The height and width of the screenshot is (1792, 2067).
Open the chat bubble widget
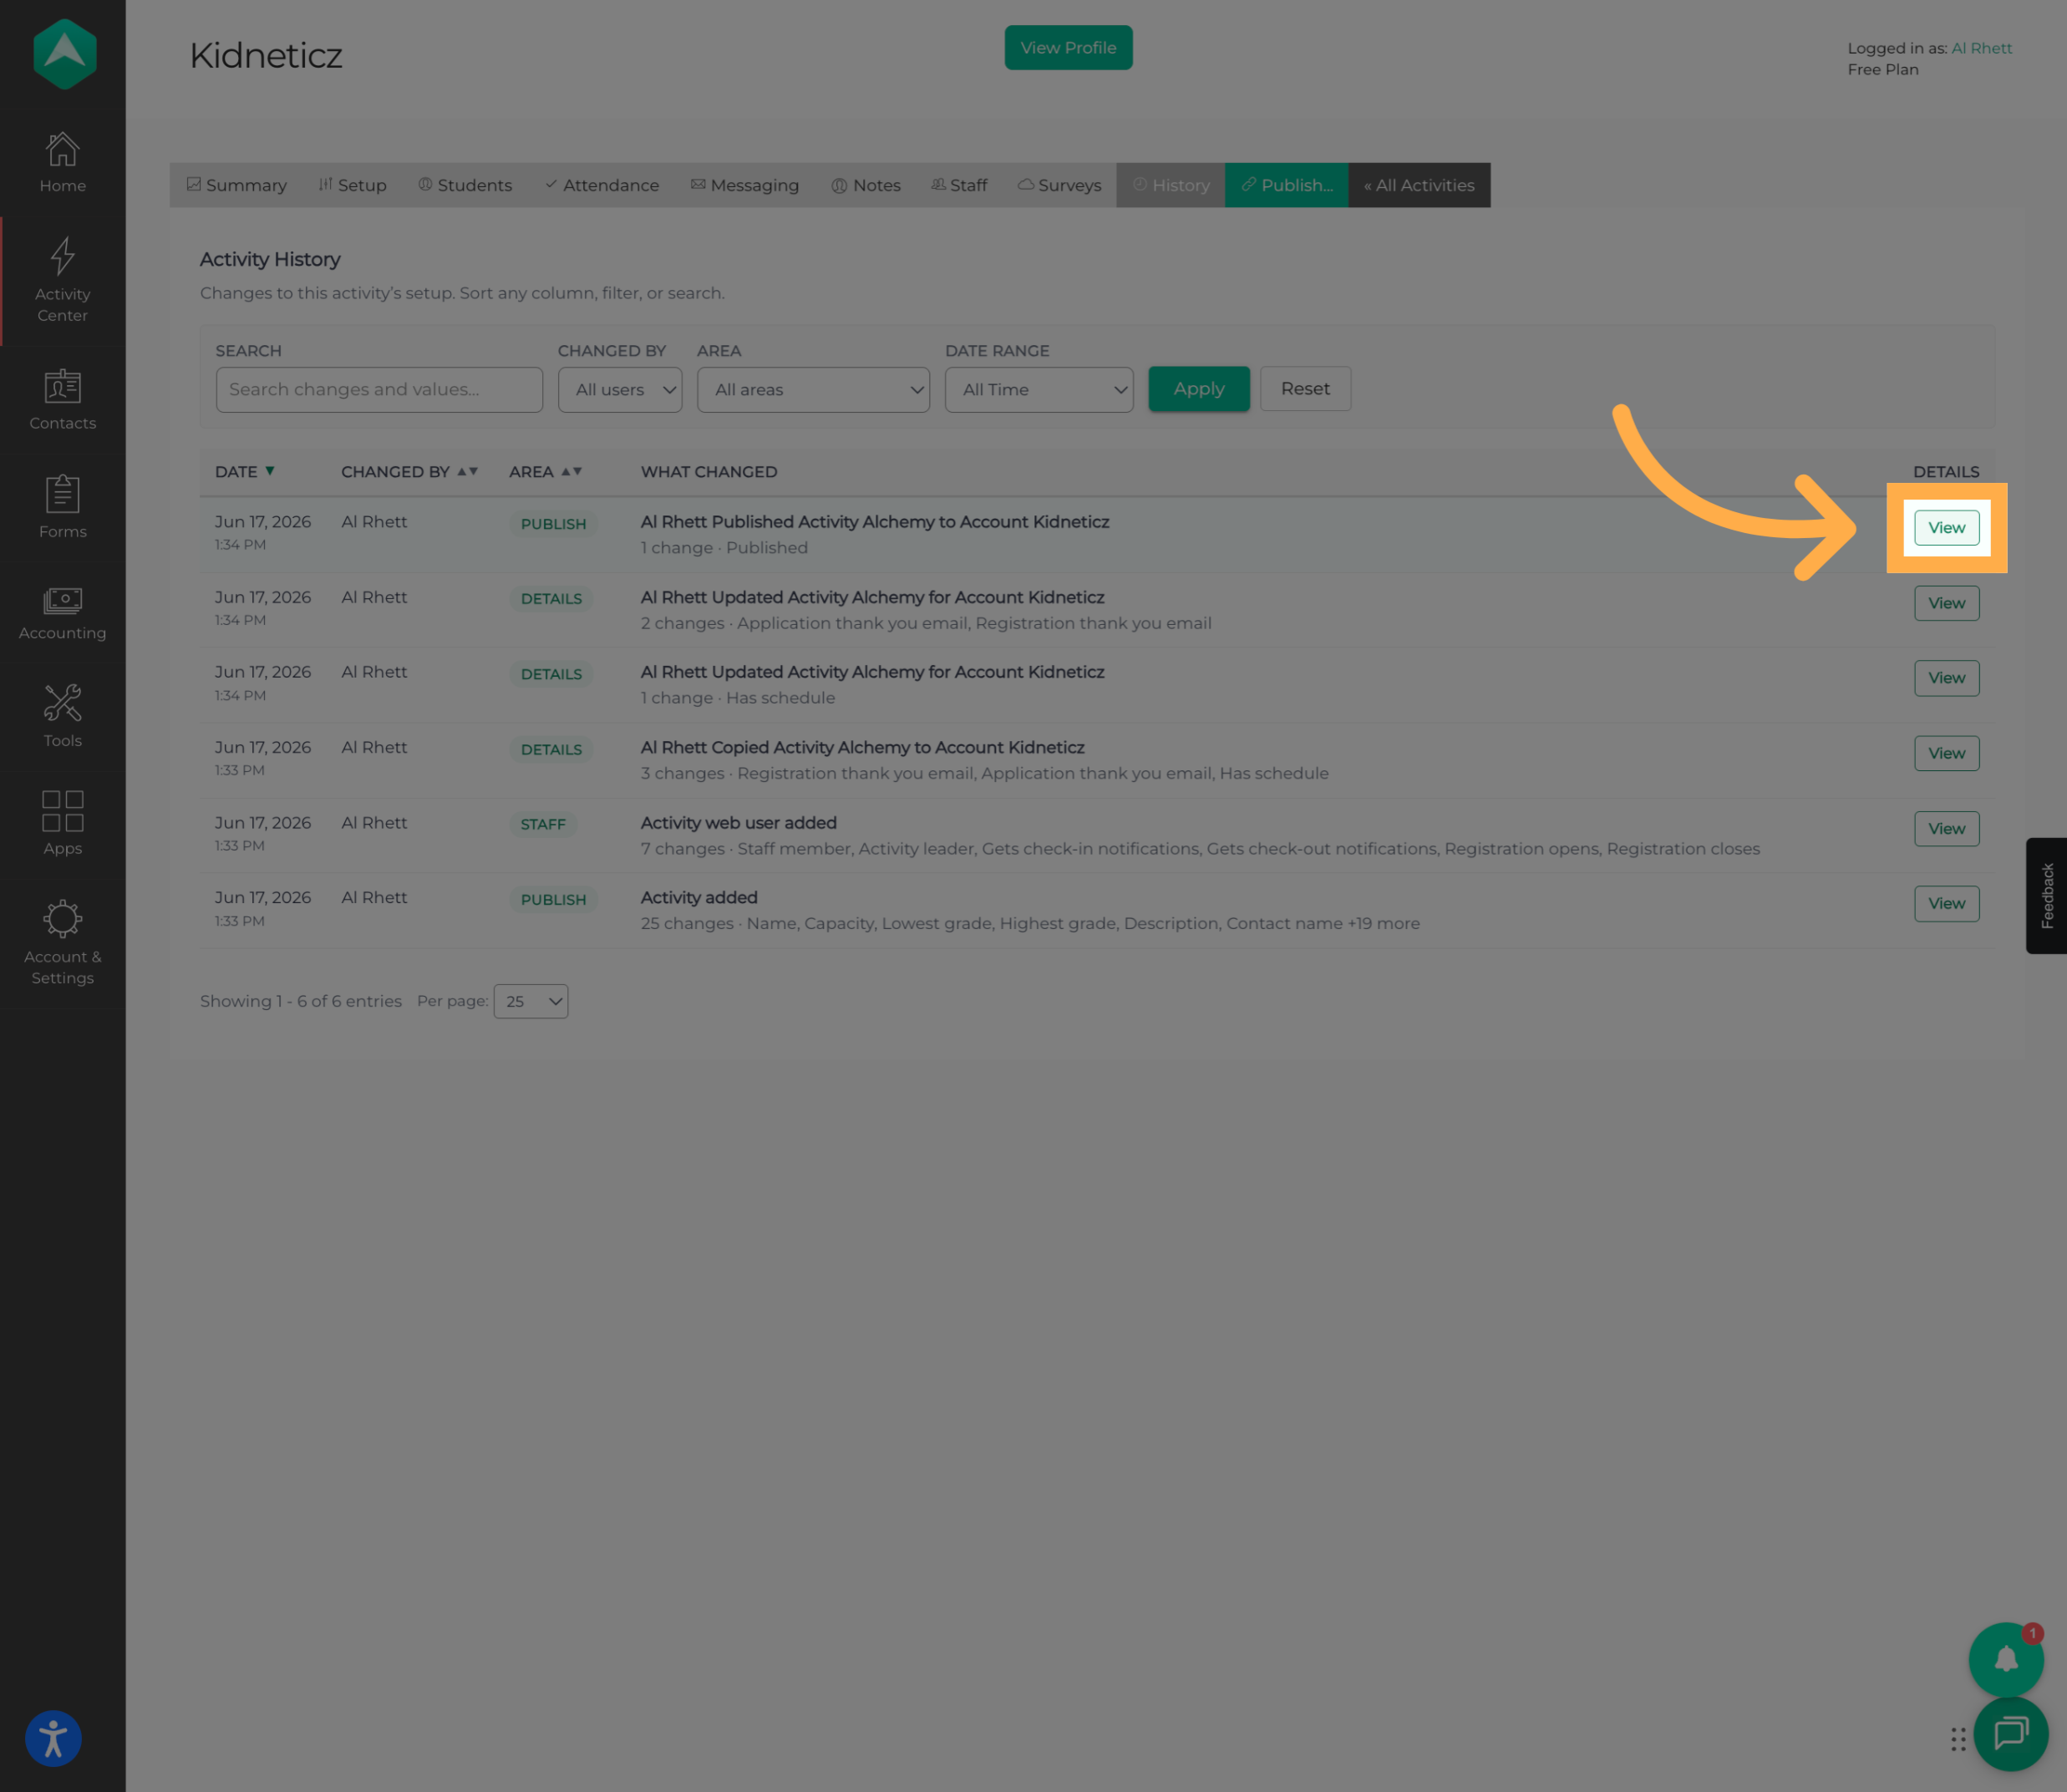[2010, 1733]
